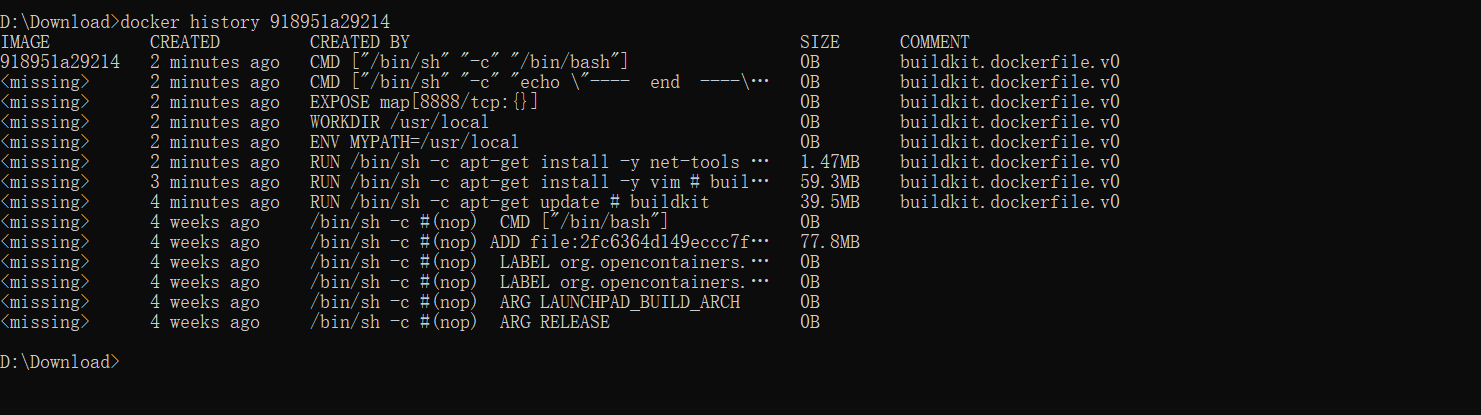Click the COMMENT column header
This screenshot has height=415, width=1481.
[x=934, y=42]
